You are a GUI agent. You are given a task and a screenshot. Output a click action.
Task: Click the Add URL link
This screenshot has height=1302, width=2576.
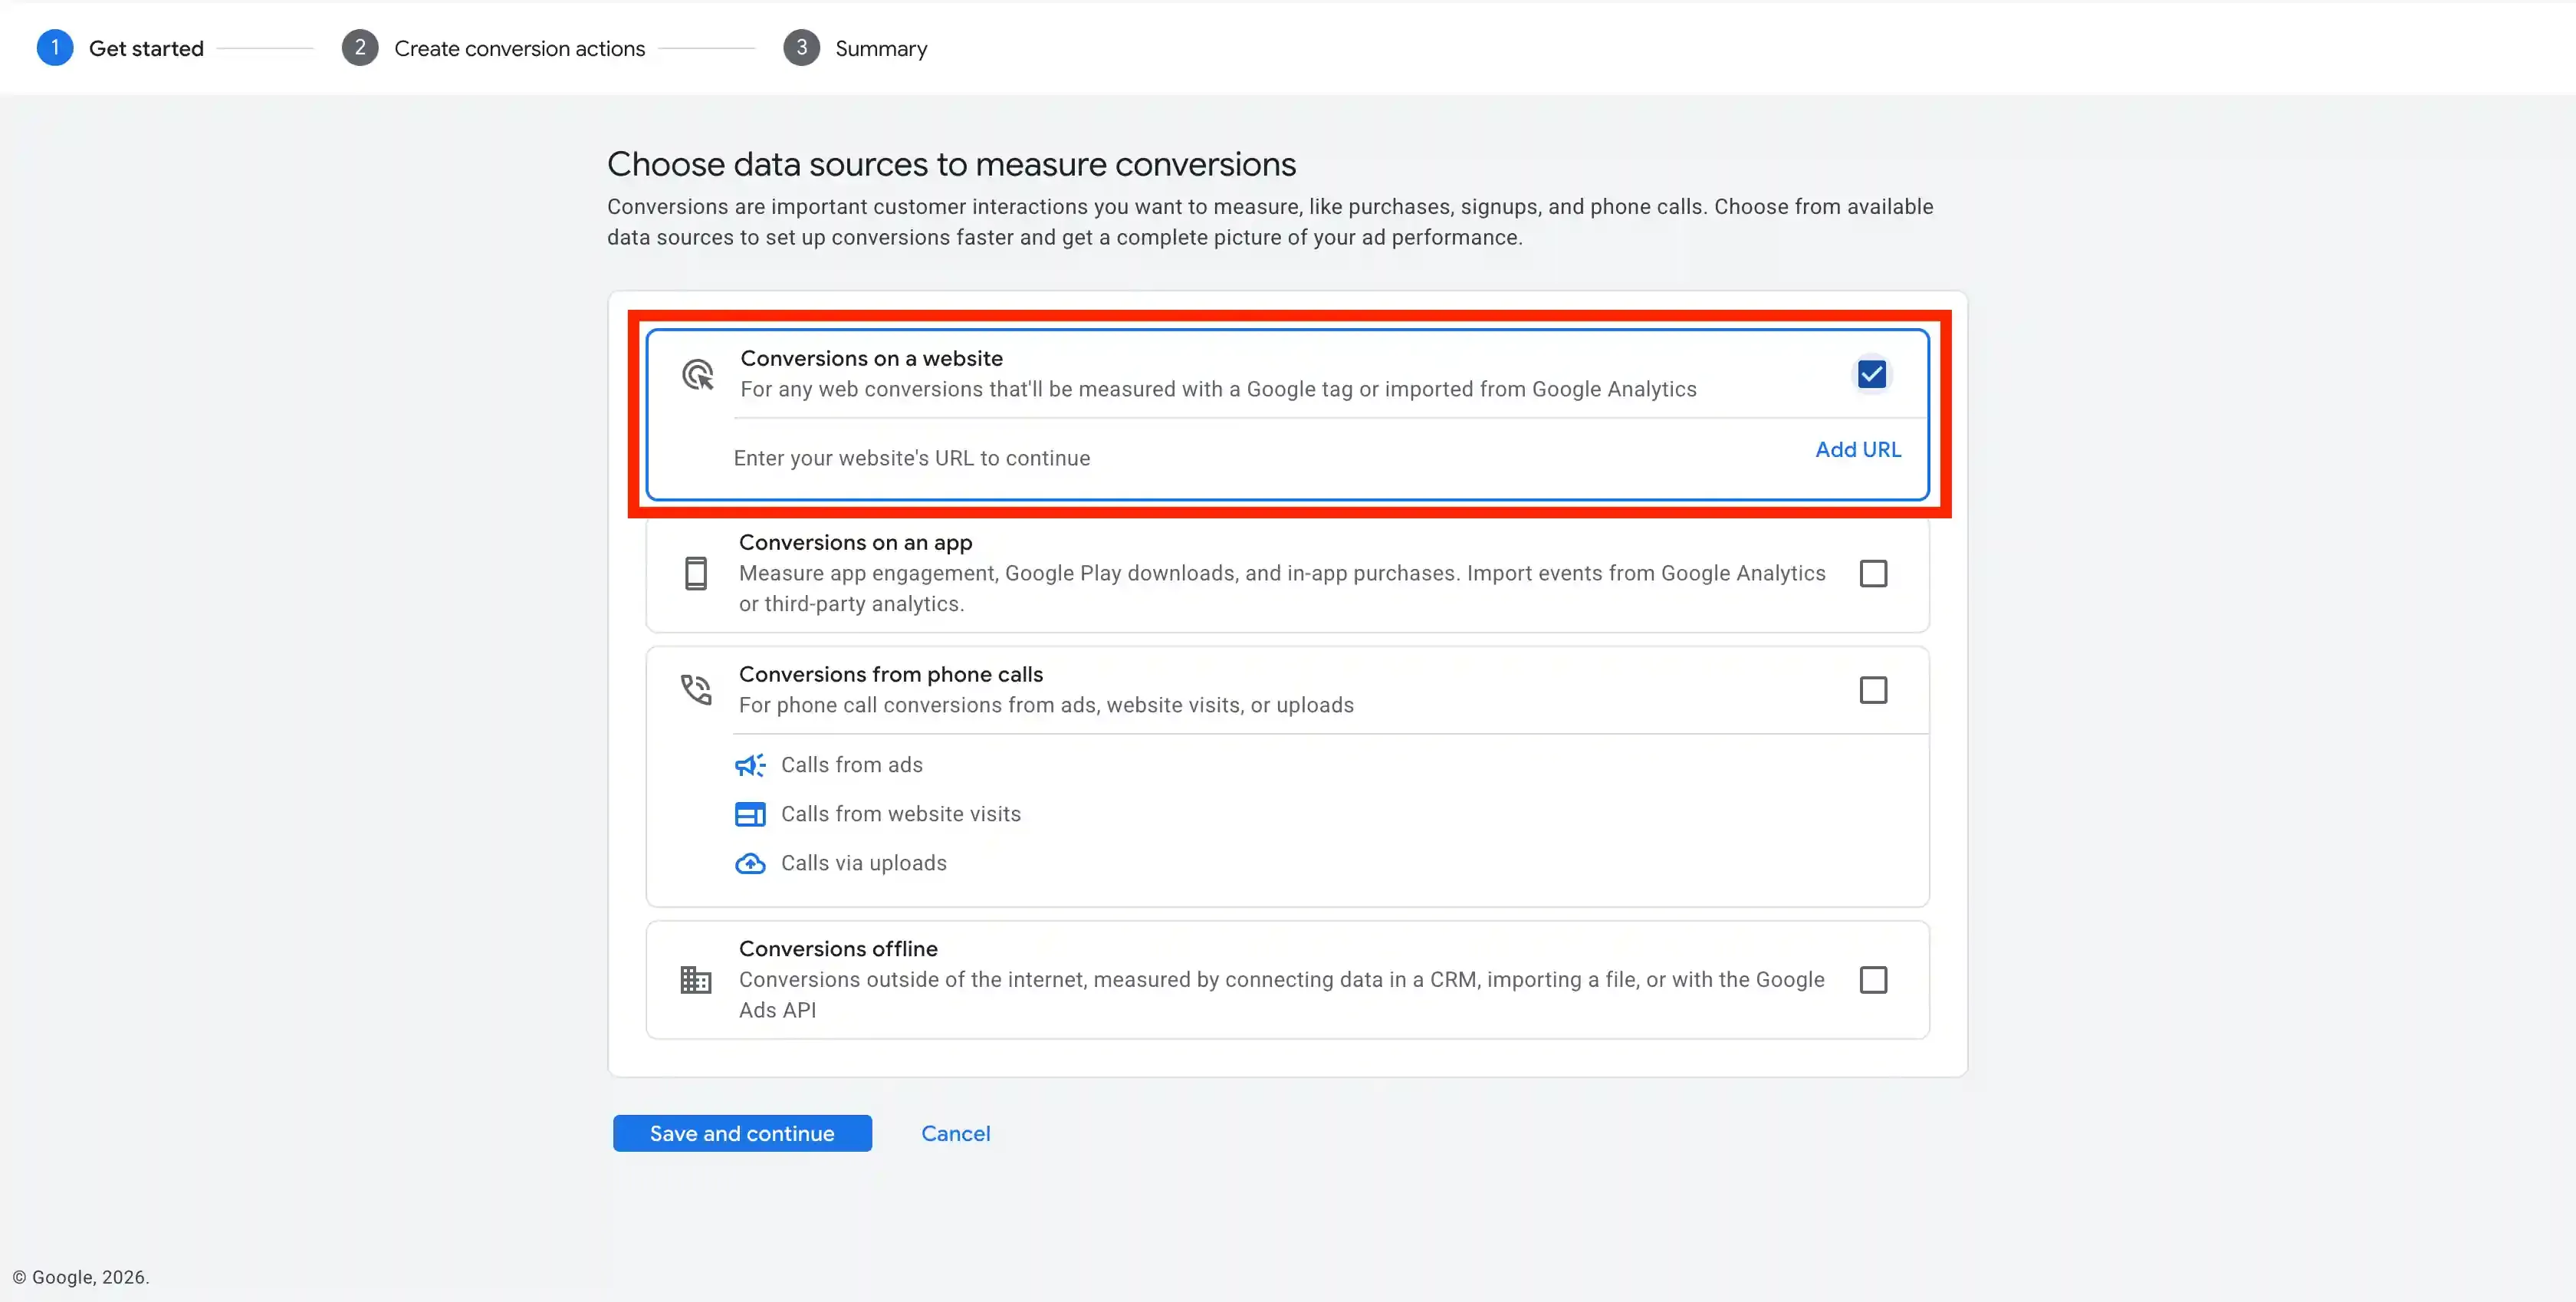[x=1858, y=449]
